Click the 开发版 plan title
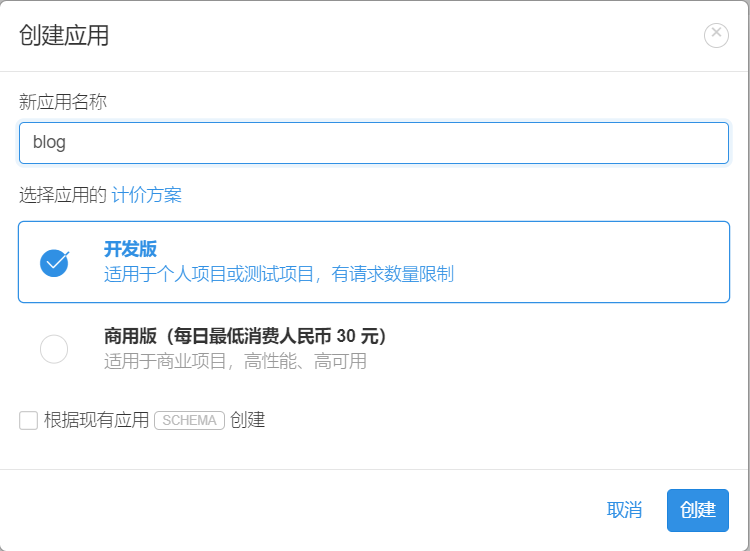The height and width of the screenshot is (551, 750). pyautogui.click(x=130, y=249)
